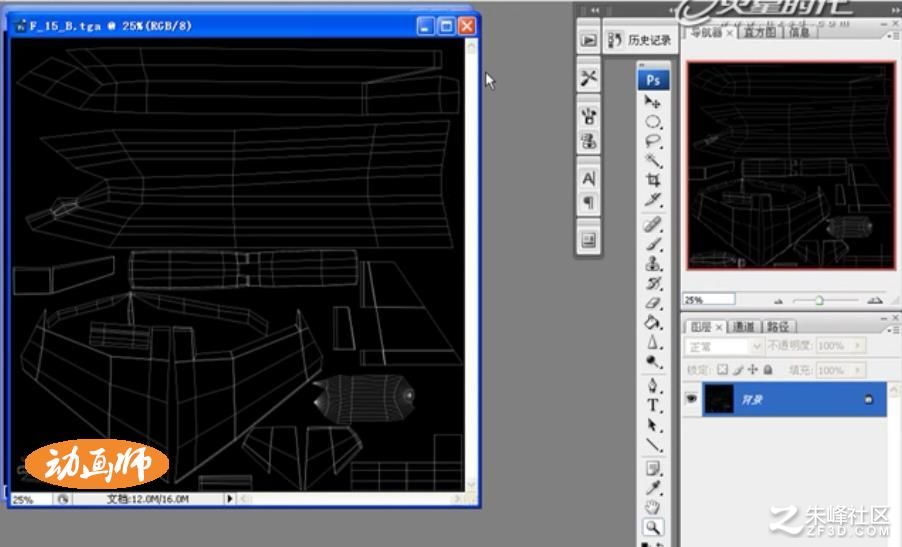
Task: Open the Navigator panel menu
Action: point(893,35)
